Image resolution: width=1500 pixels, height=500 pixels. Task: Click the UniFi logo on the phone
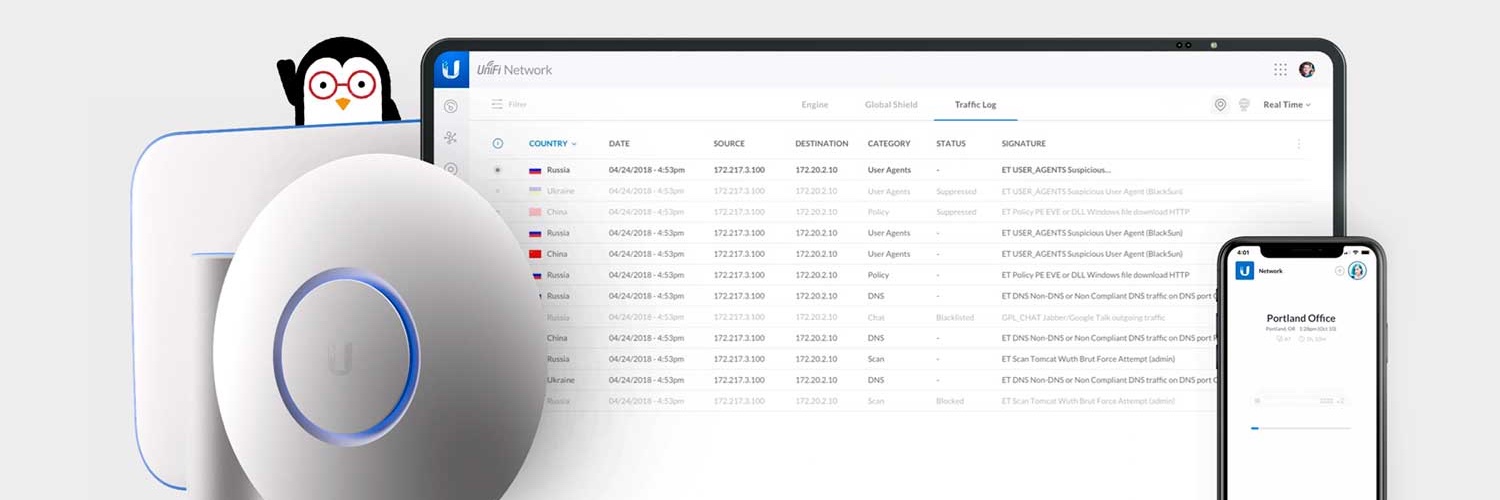click(1244, 270)
